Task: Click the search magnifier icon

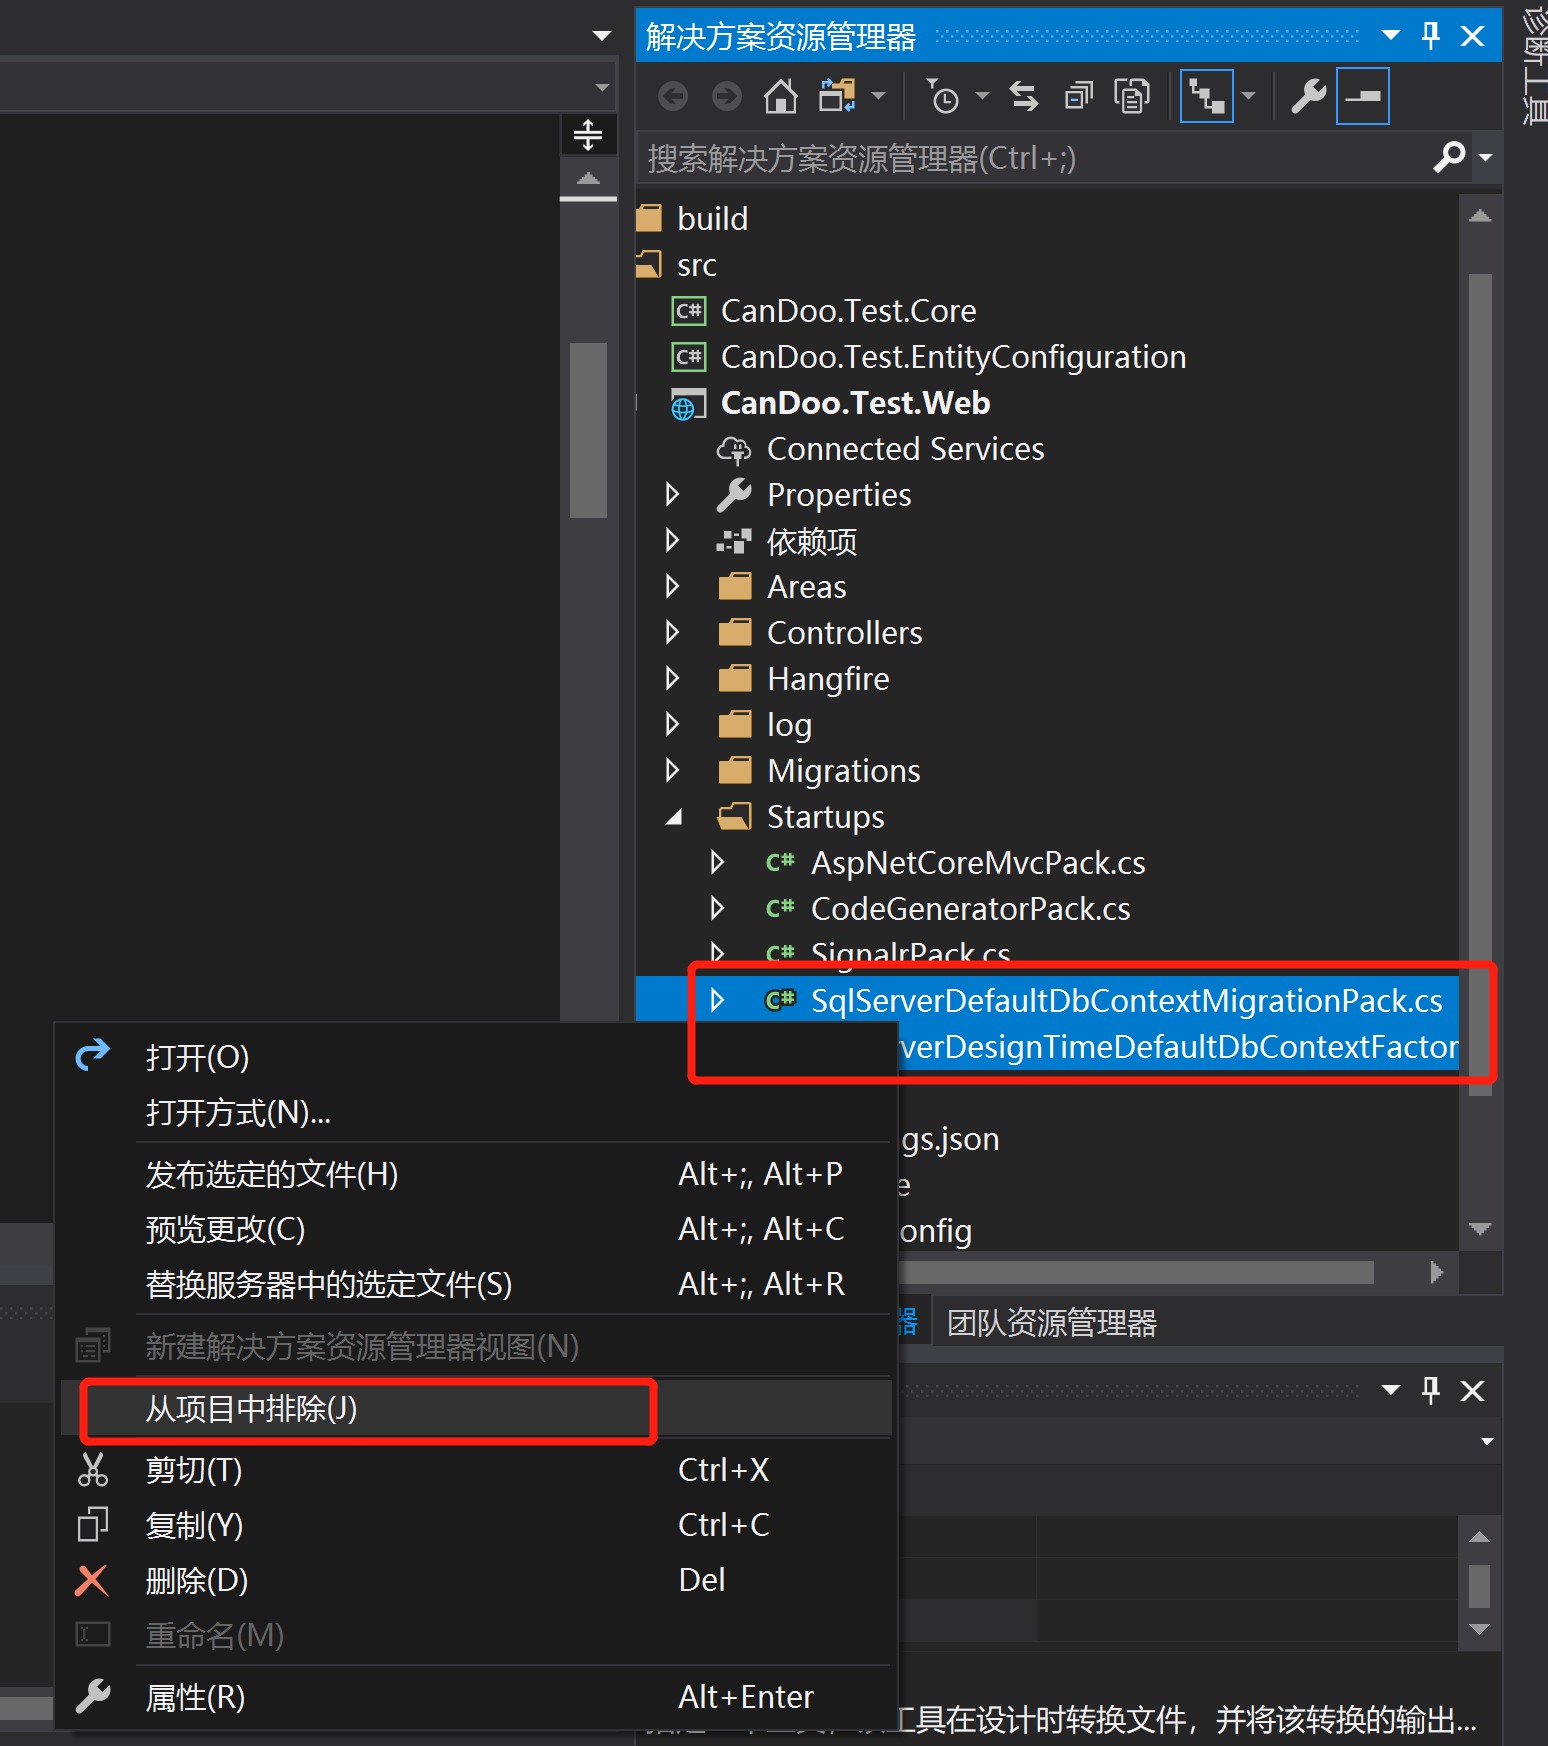Action: point(1449,157)
